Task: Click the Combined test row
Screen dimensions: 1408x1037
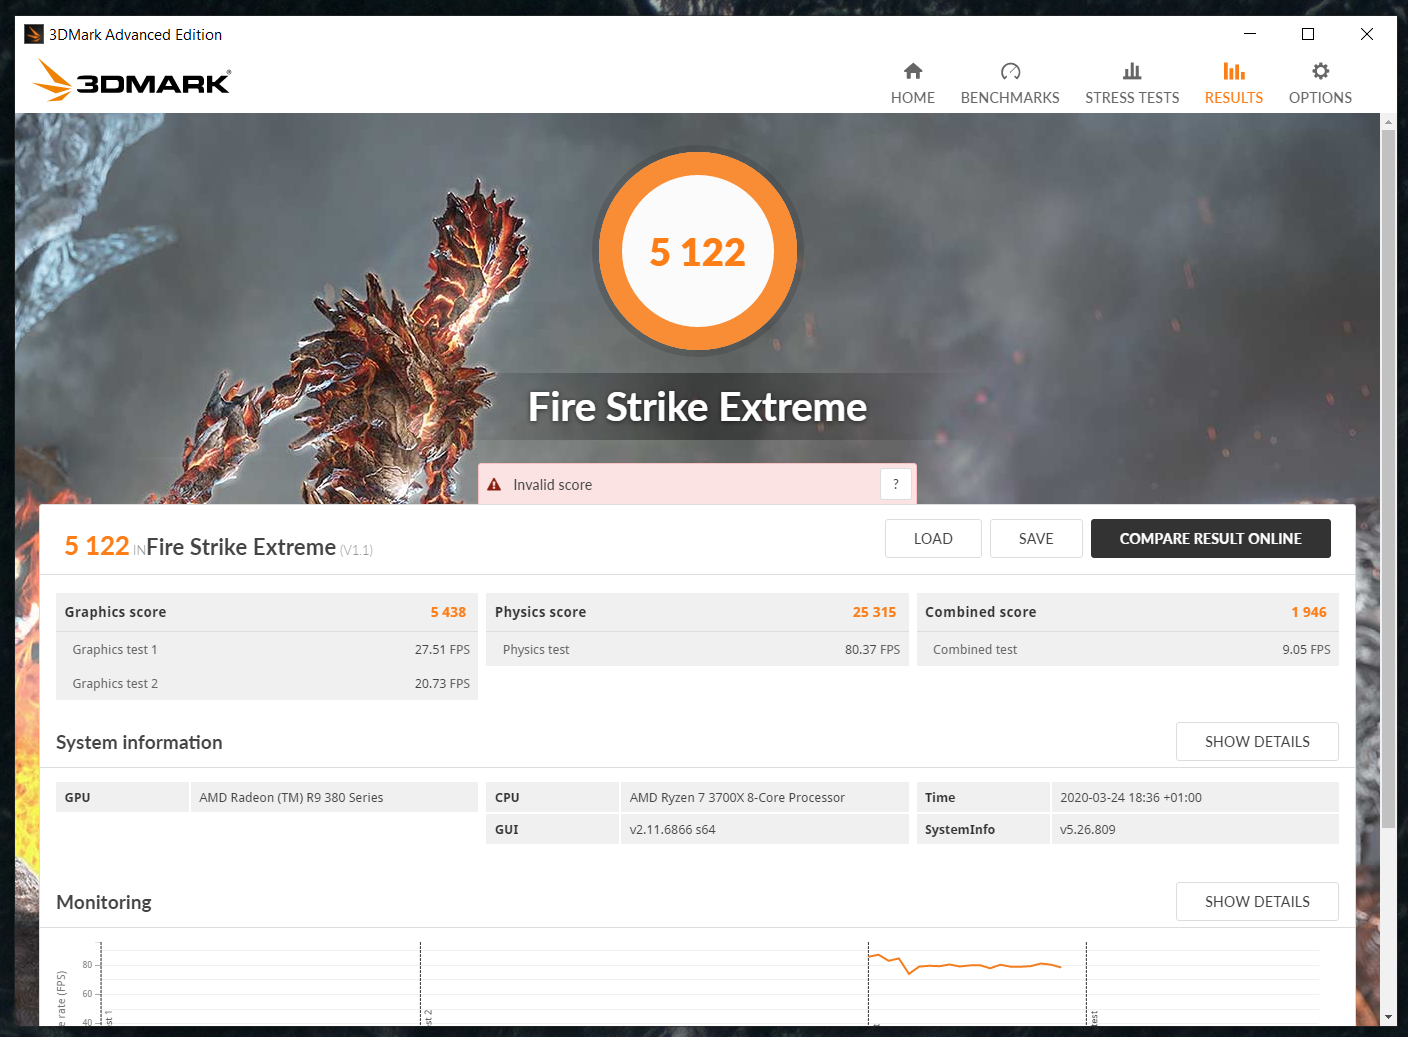Action: (1128, 649)
